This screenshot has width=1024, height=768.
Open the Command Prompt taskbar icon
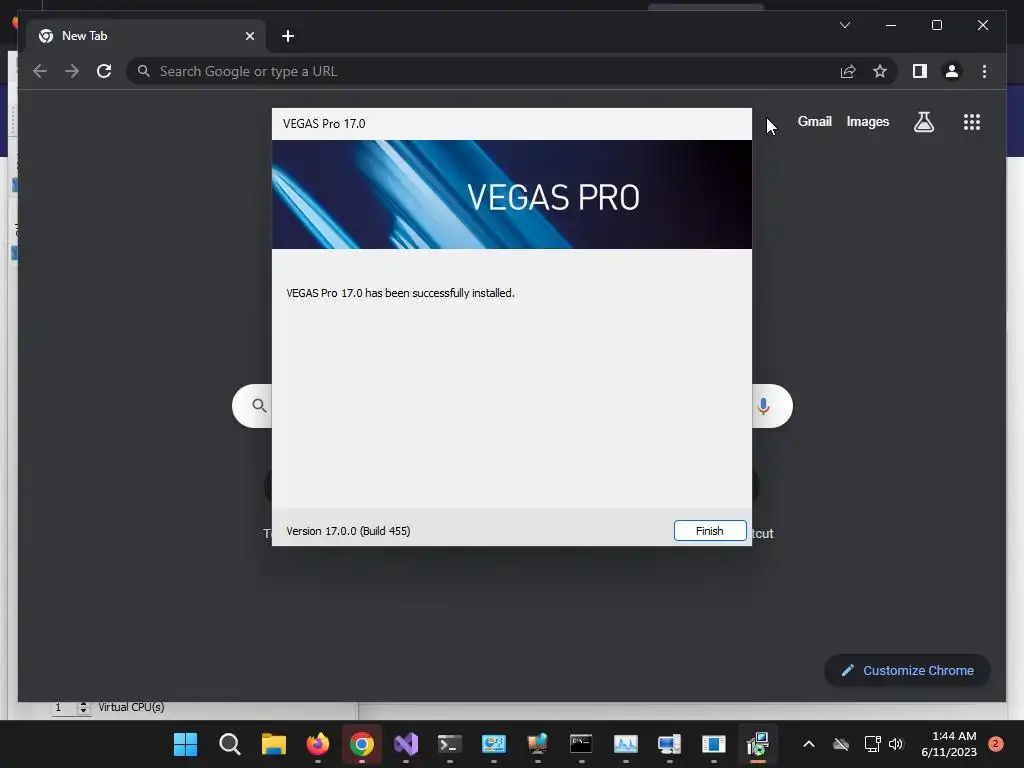pos(581,744)
